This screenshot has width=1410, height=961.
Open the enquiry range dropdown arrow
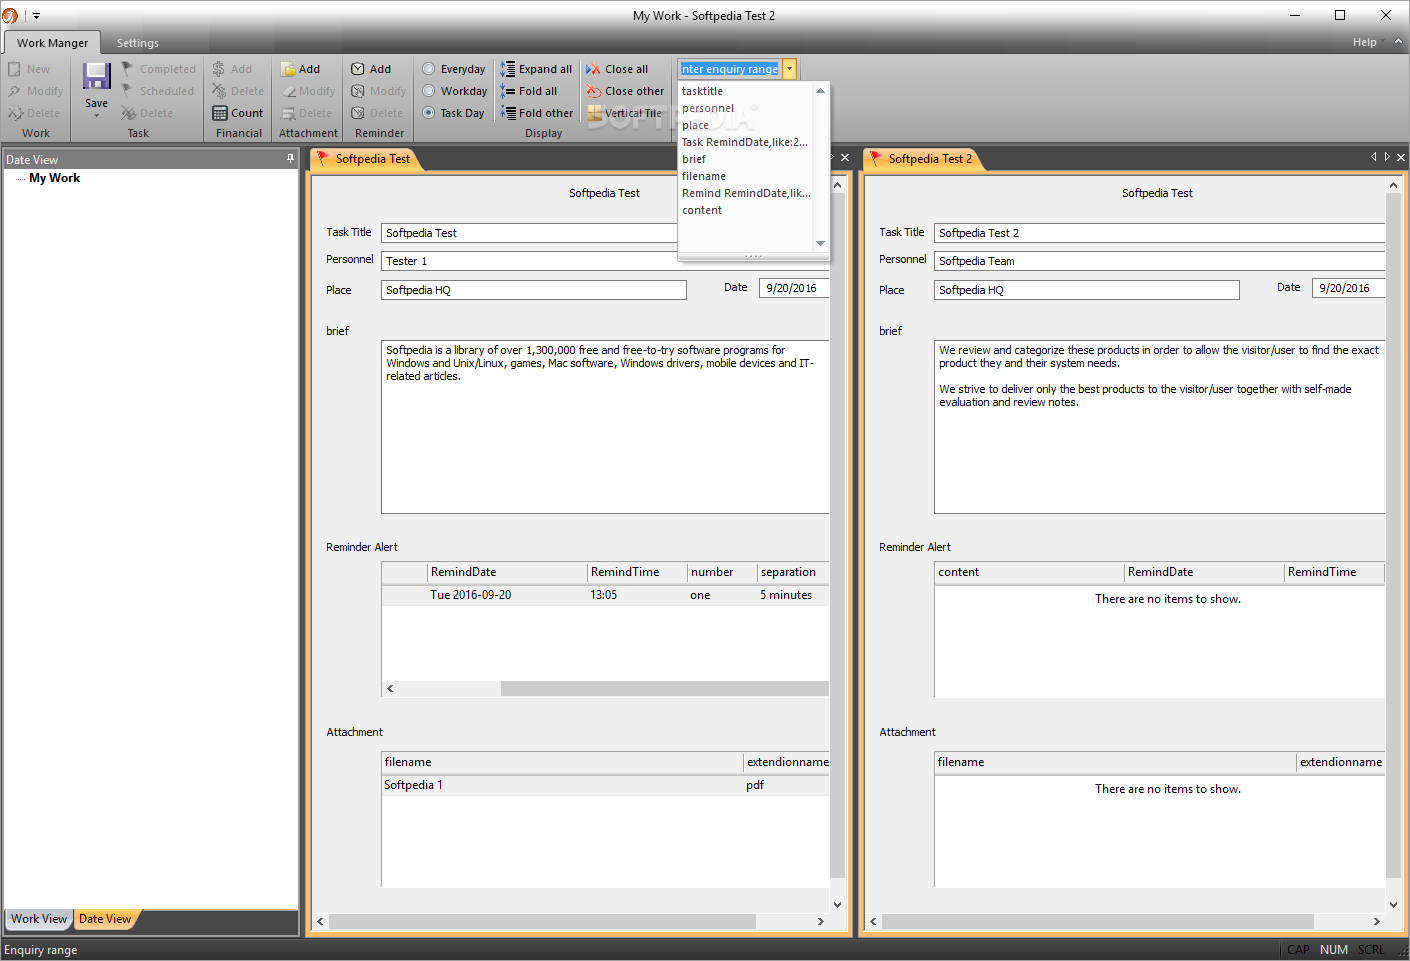click(x=789, y=69)
